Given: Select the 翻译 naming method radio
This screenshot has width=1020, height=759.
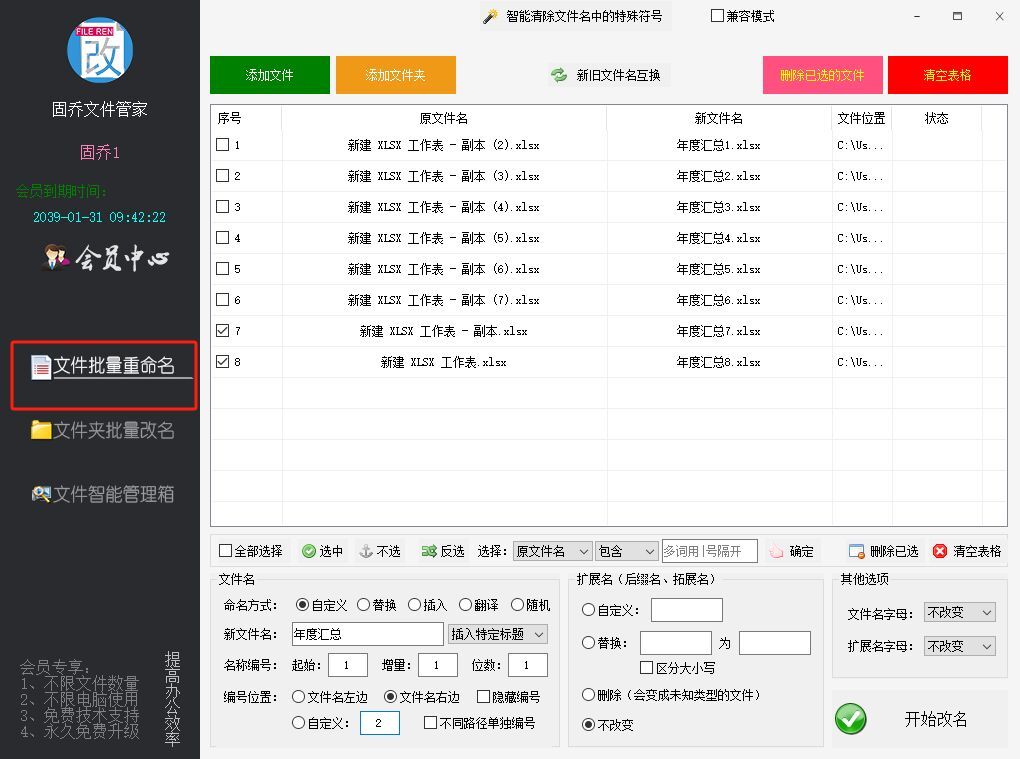Looking at the screenshot, I should (465, 605).
